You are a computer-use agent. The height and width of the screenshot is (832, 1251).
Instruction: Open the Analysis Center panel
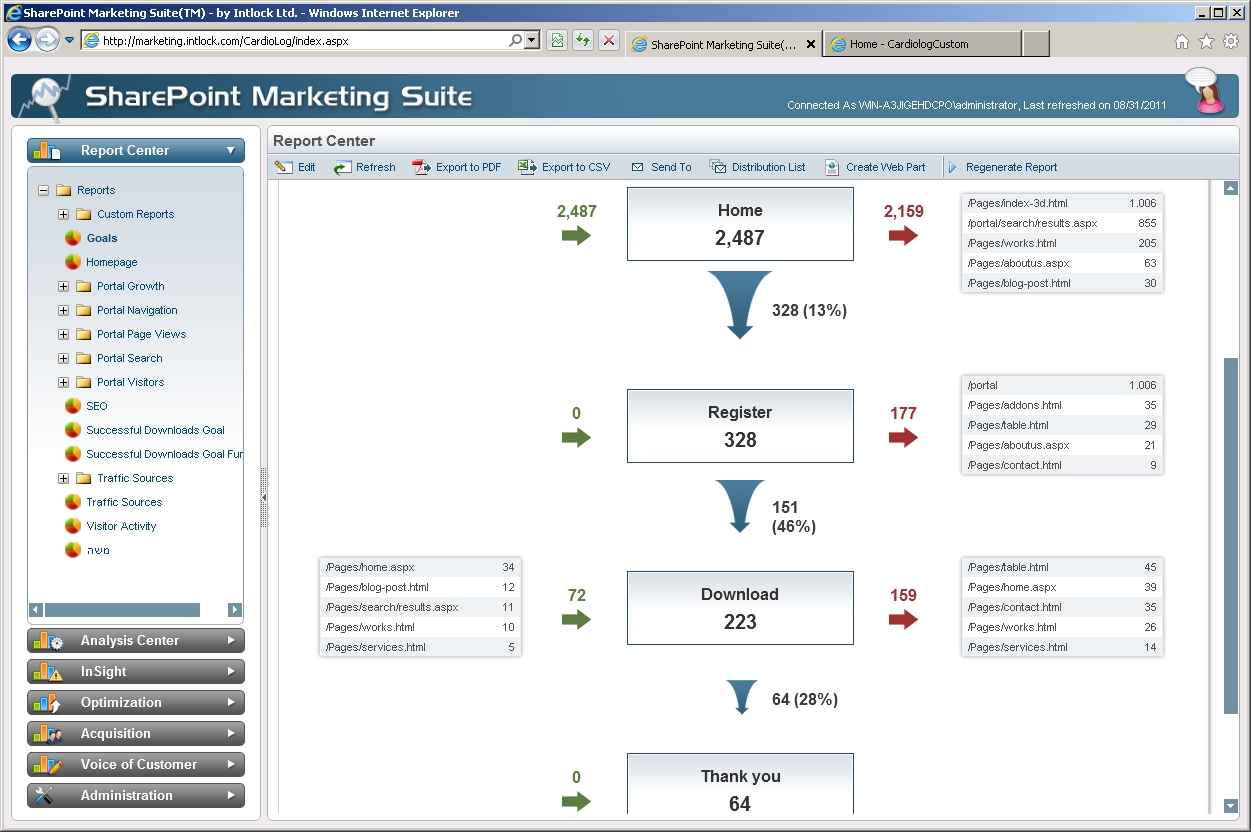(136, 641)
